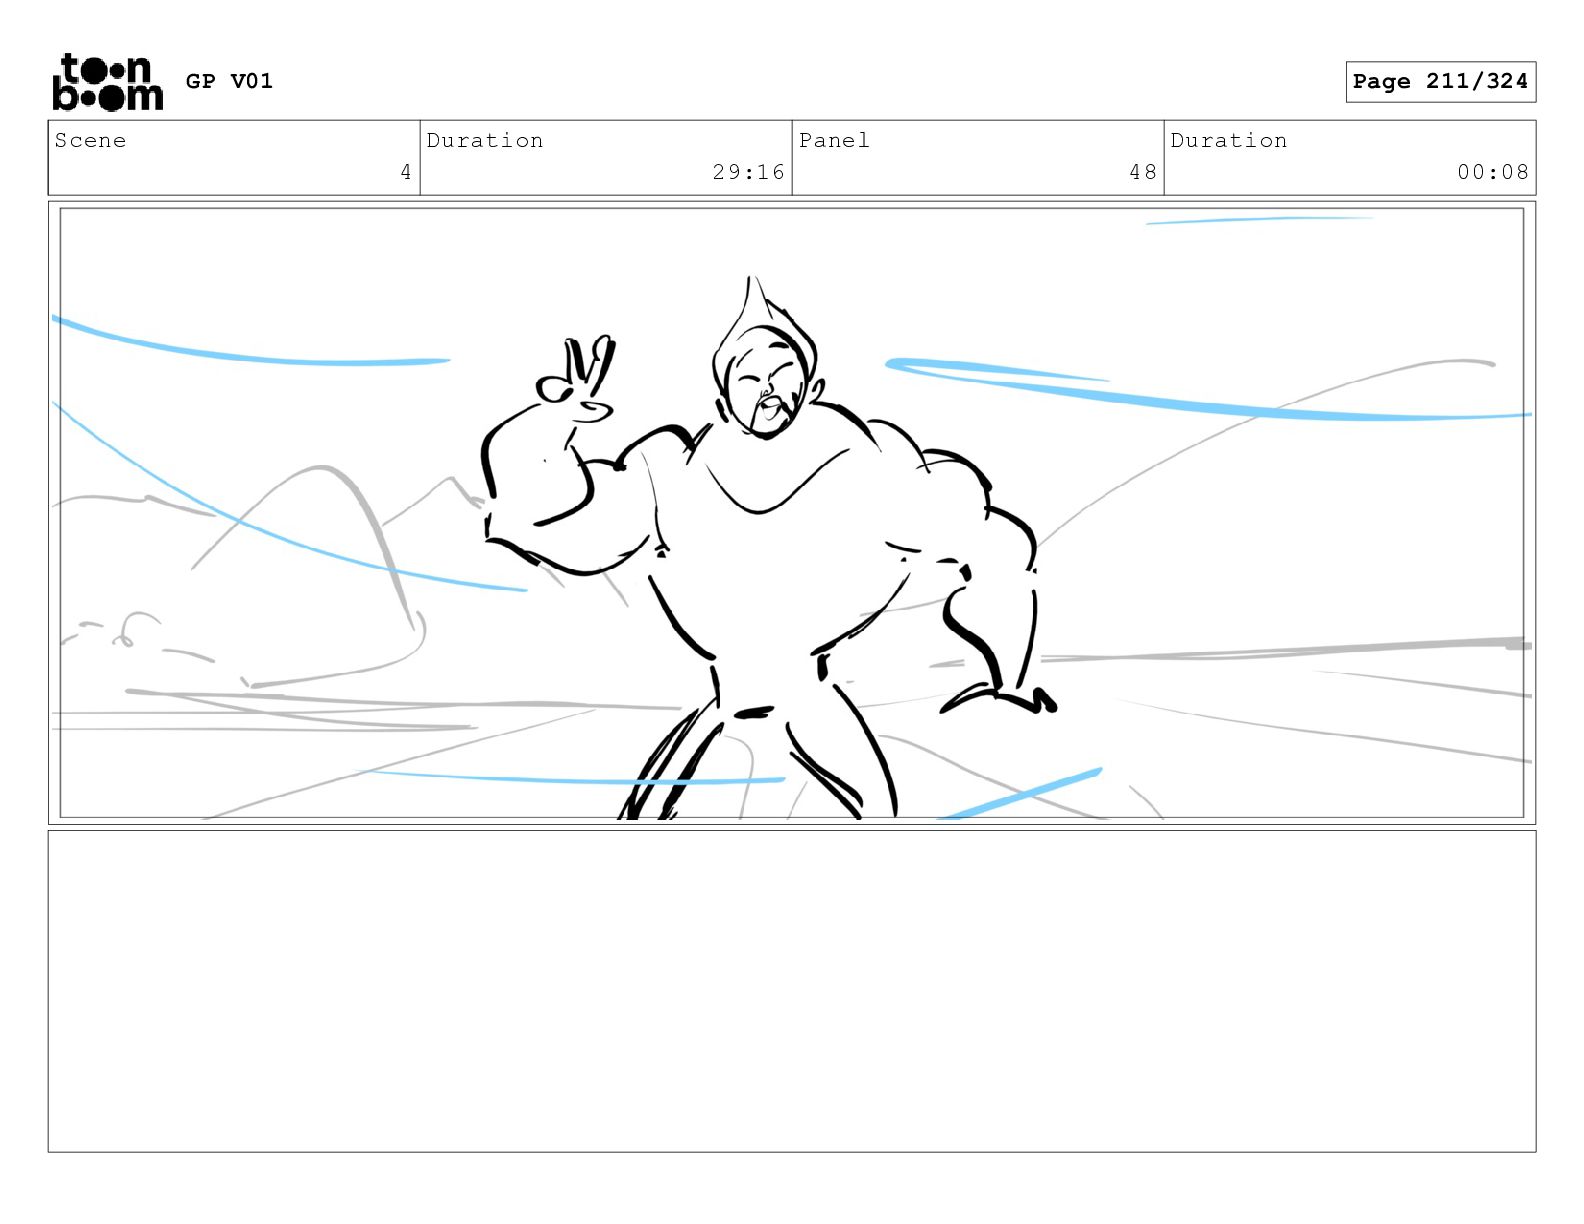This screenshot has width=1584, height=1224.
Task: Select the scene duration value '29:16'
Action: tap(749, 172)
